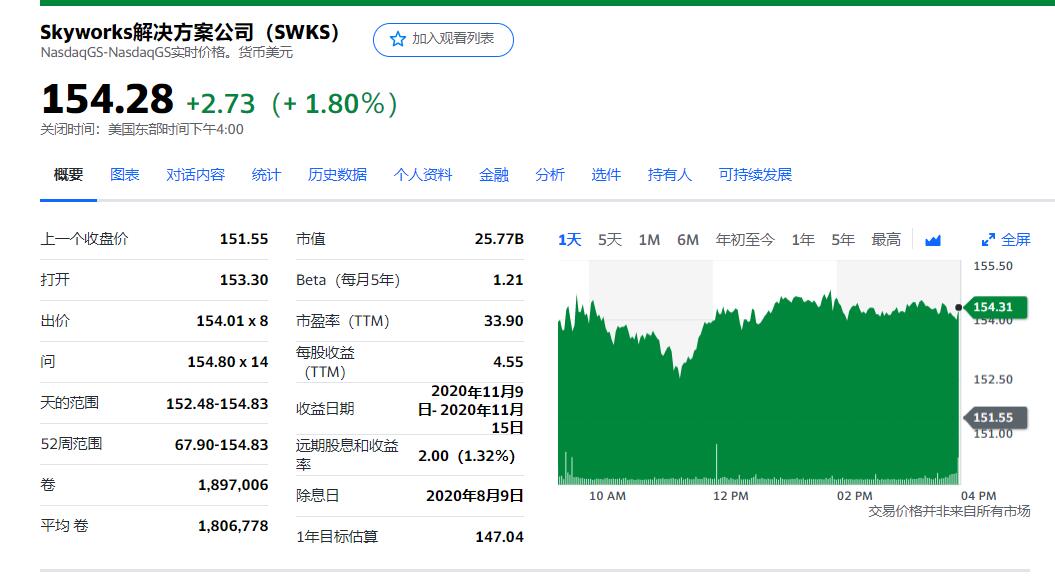Go to the 历史数据 tab
This screenshot has height=586, width=1055.
click(x=337, y=175)
